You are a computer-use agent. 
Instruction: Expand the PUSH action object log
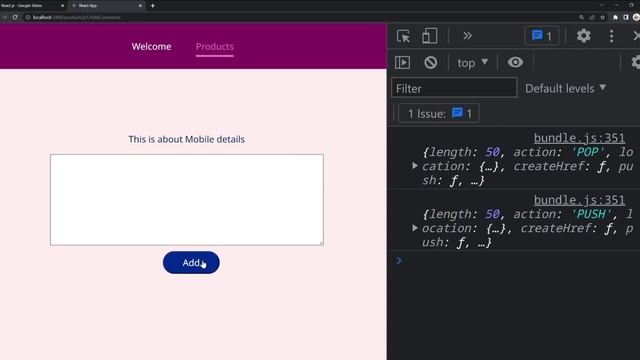415,228
